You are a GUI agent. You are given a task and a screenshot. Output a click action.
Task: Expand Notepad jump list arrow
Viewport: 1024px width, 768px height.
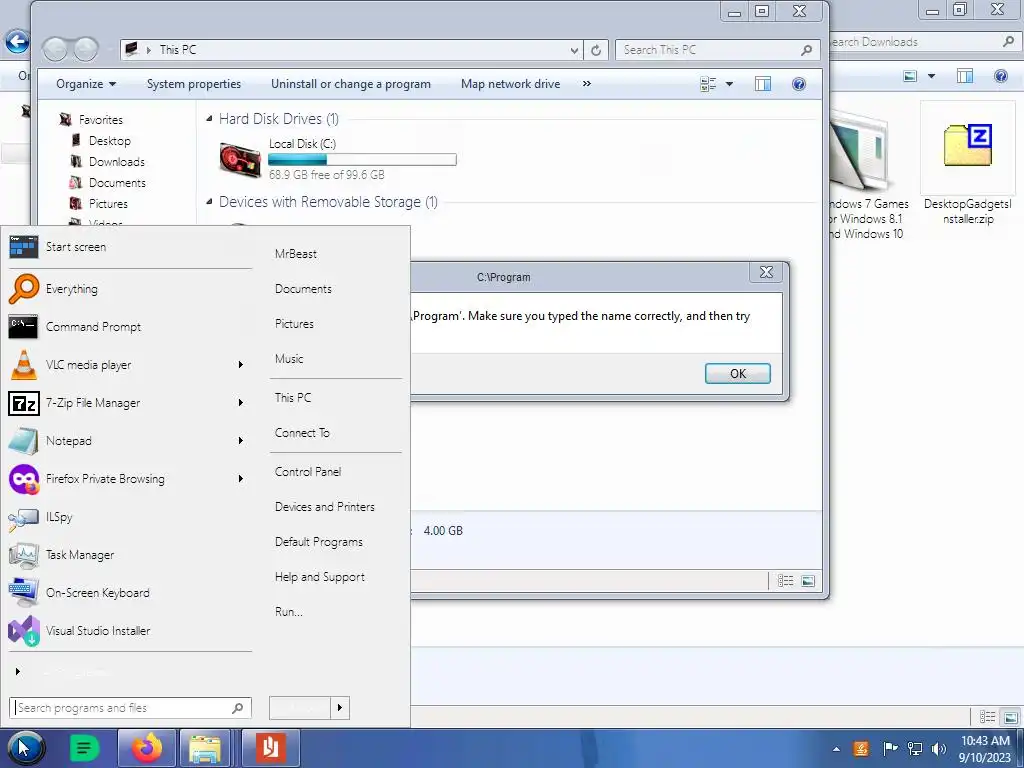click(240, 441)
